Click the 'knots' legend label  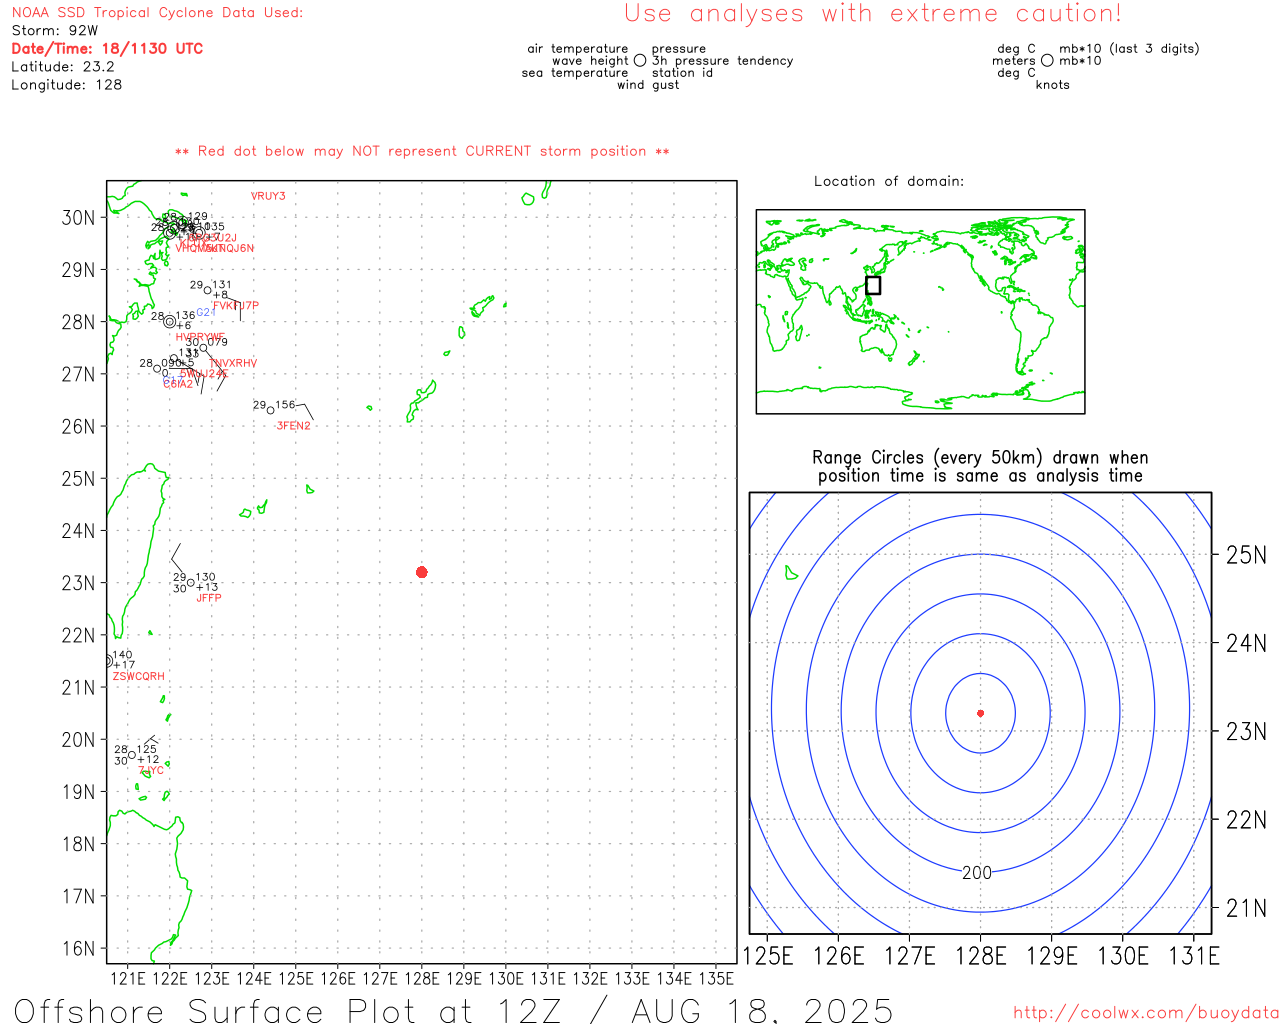(x=1053, y=85)
